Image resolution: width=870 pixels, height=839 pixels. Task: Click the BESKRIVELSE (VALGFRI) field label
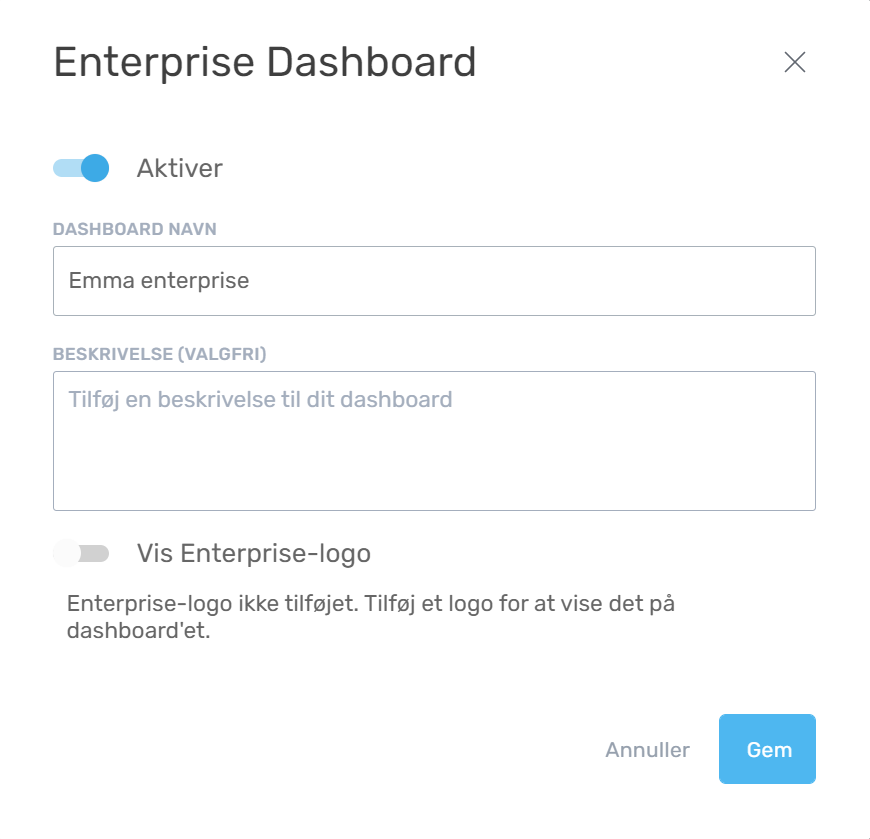[x=159, y=354]
